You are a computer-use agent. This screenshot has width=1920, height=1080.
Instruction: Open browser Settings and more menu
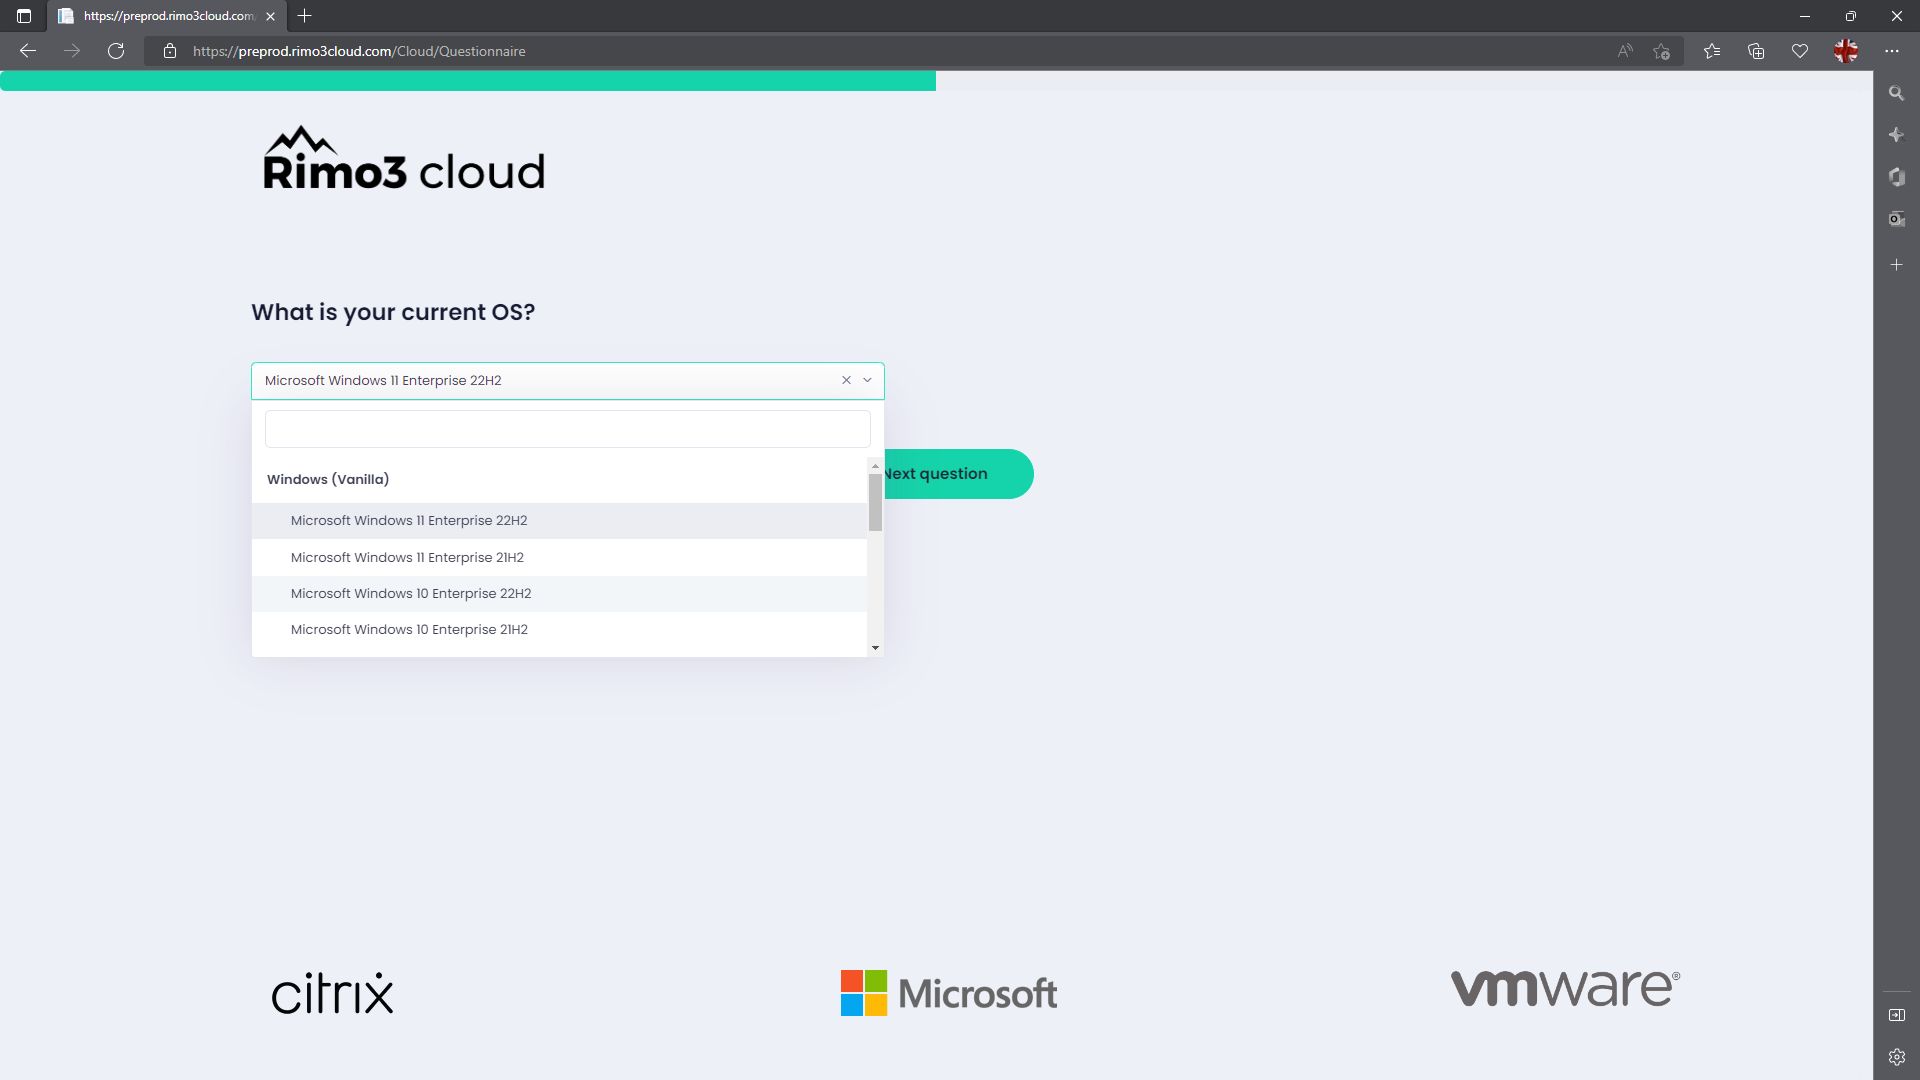[1891, 51]
